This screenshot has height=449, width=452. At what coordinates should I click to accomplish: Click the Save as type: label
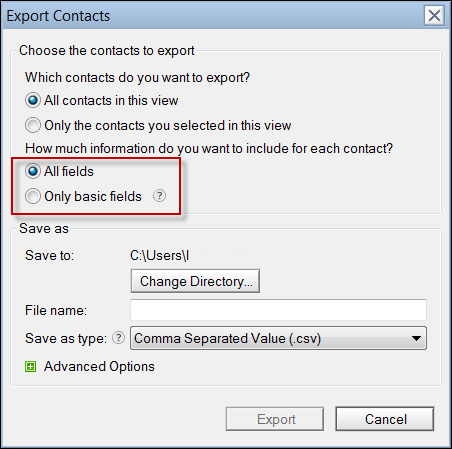pos(66,338)
